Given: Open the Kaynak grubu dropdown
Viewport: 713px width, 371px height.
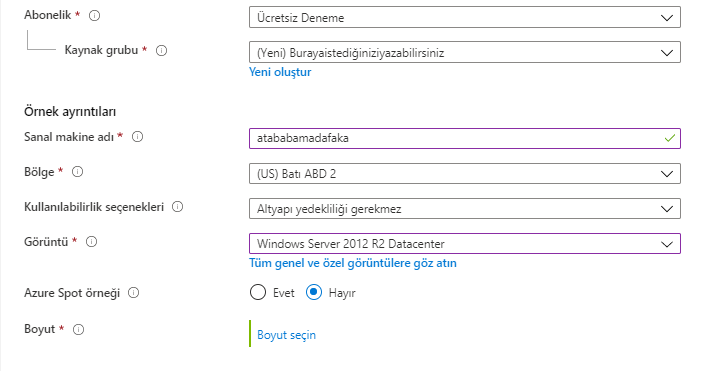Looking at the screenshot, I should [465, 52].
